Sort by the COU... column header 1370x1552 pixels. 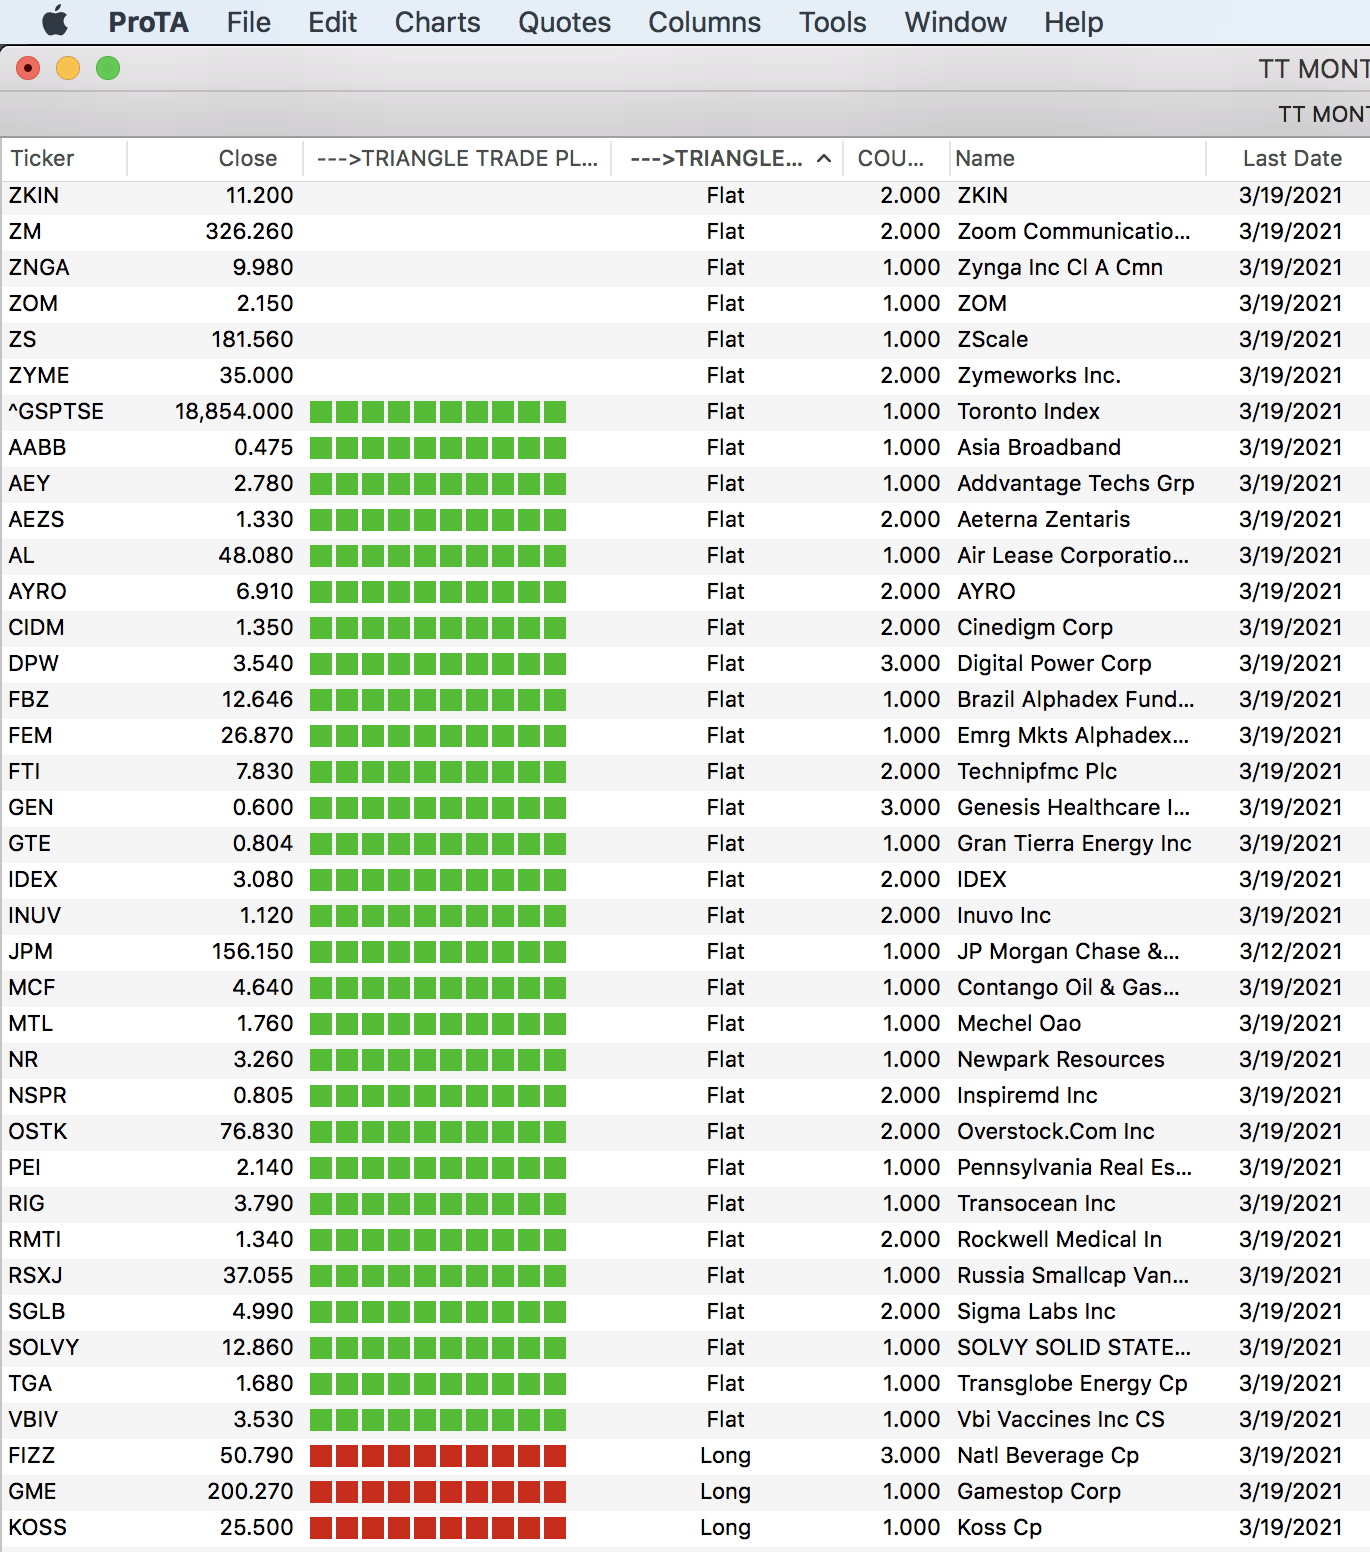(896, 158)
